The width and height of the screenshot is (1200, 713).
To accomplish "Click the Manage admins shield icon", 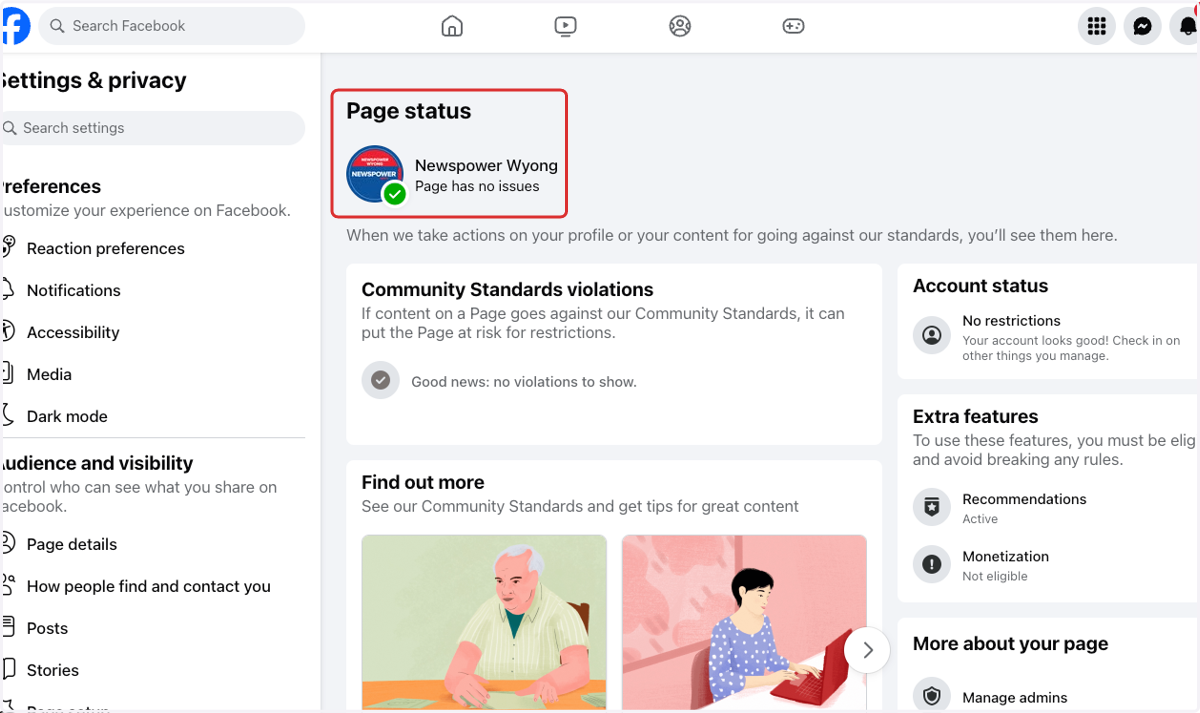I will coord(932,696).
